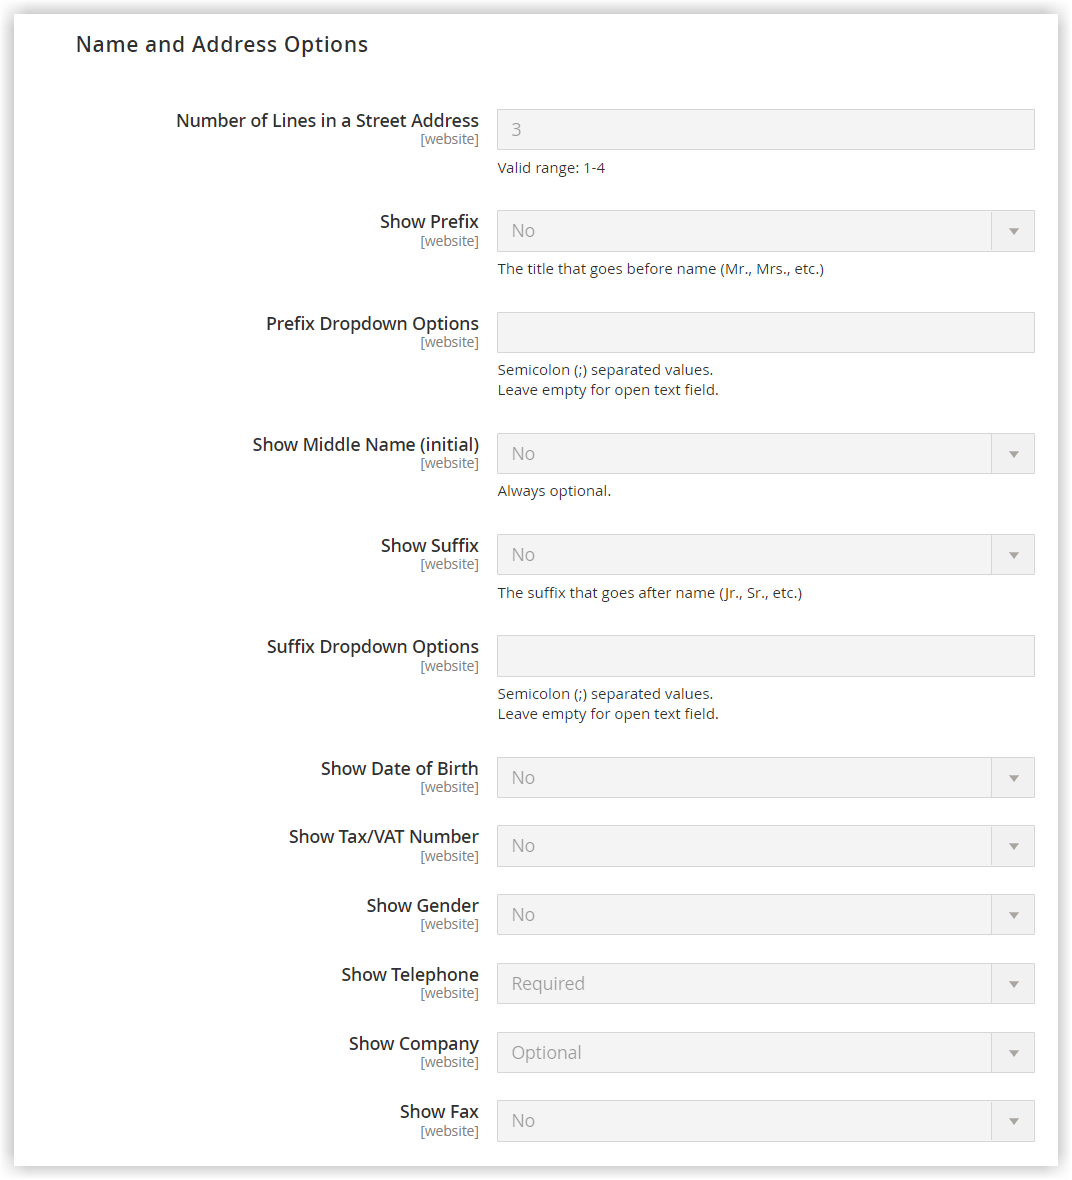The width and height of the screenshot is (1072, 1180).
Task: Open the Show Middle Name dropdown arrow
Action: pos(1013,454)
